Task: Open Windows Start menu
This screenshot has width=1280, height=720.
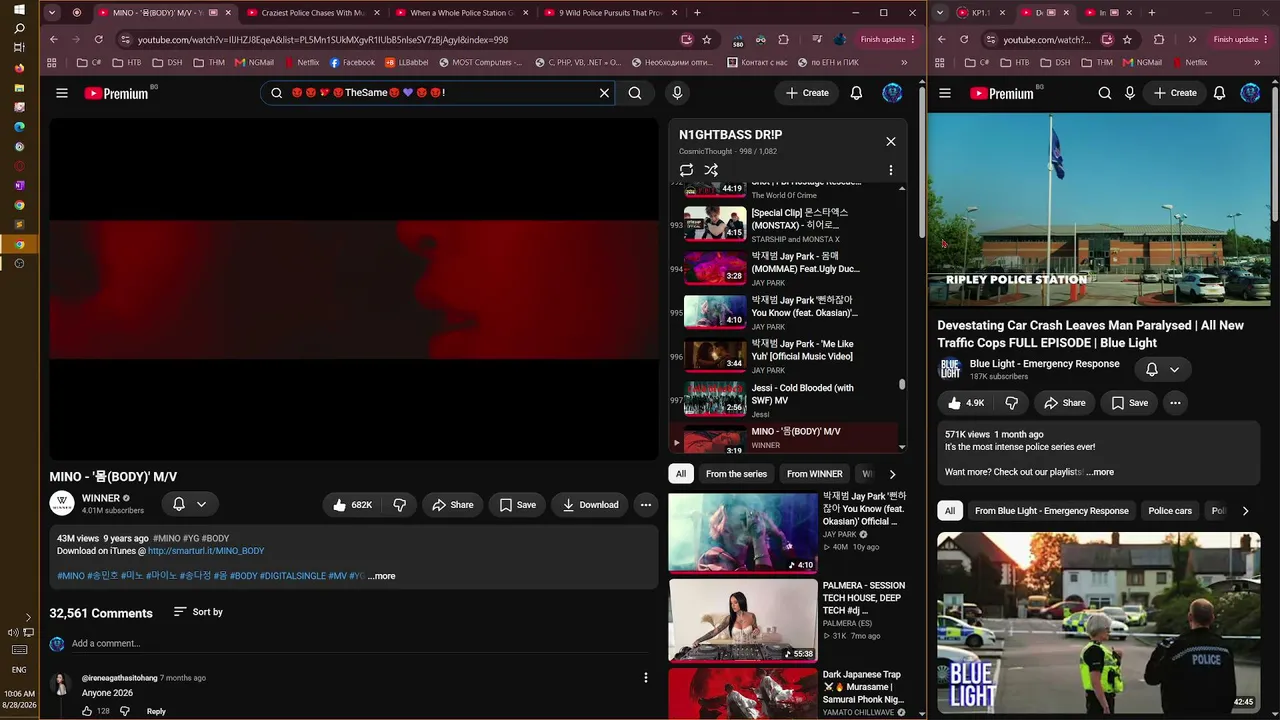Action: [19, 9]
